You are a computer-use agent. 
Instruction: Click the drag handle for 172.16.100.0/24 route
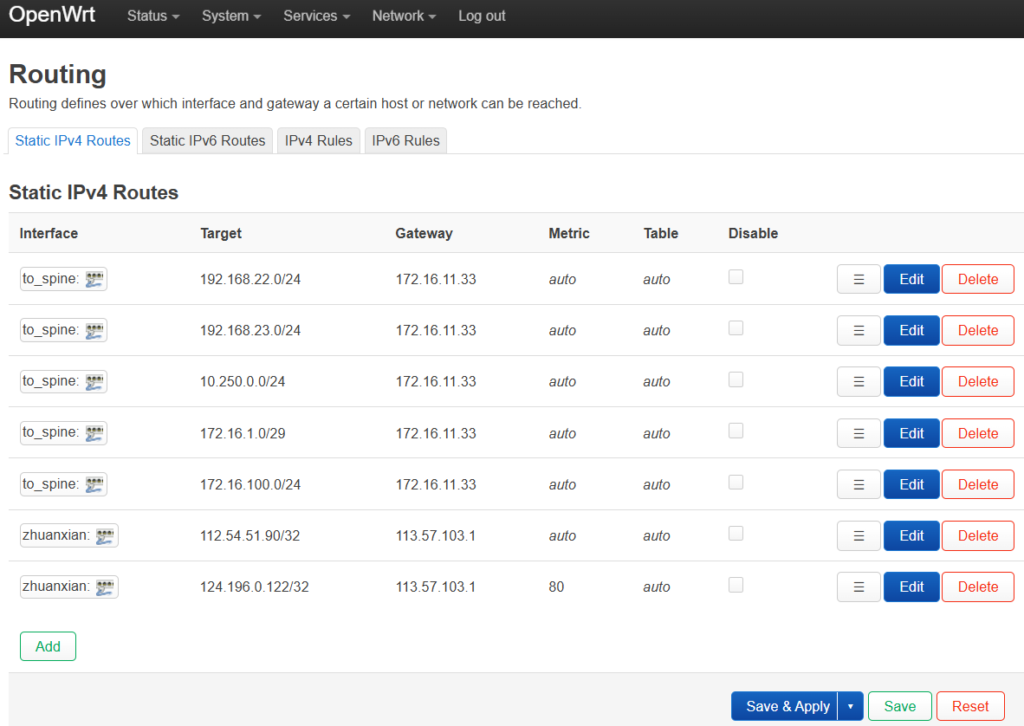click(x=858, y=485)
